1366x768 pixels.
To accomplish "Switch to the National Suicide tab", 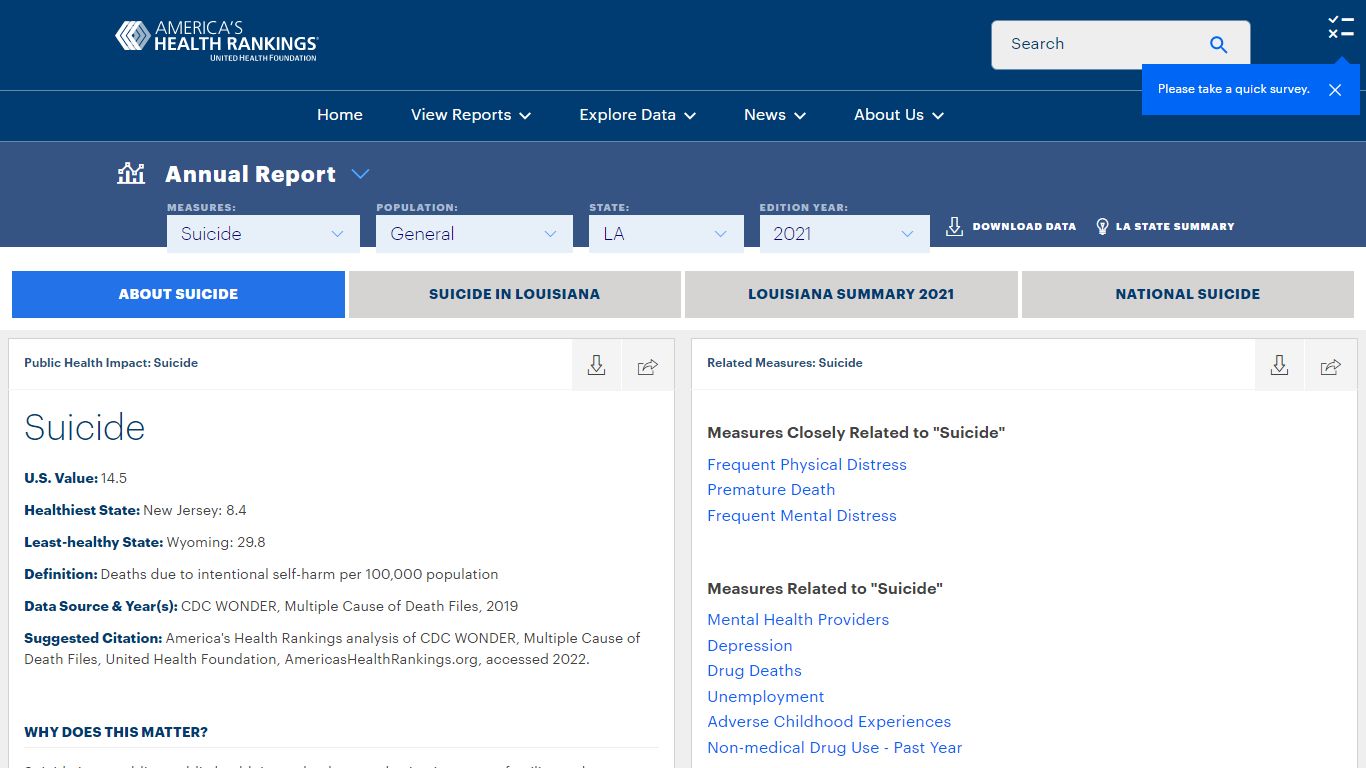I will click(1188, 294).
